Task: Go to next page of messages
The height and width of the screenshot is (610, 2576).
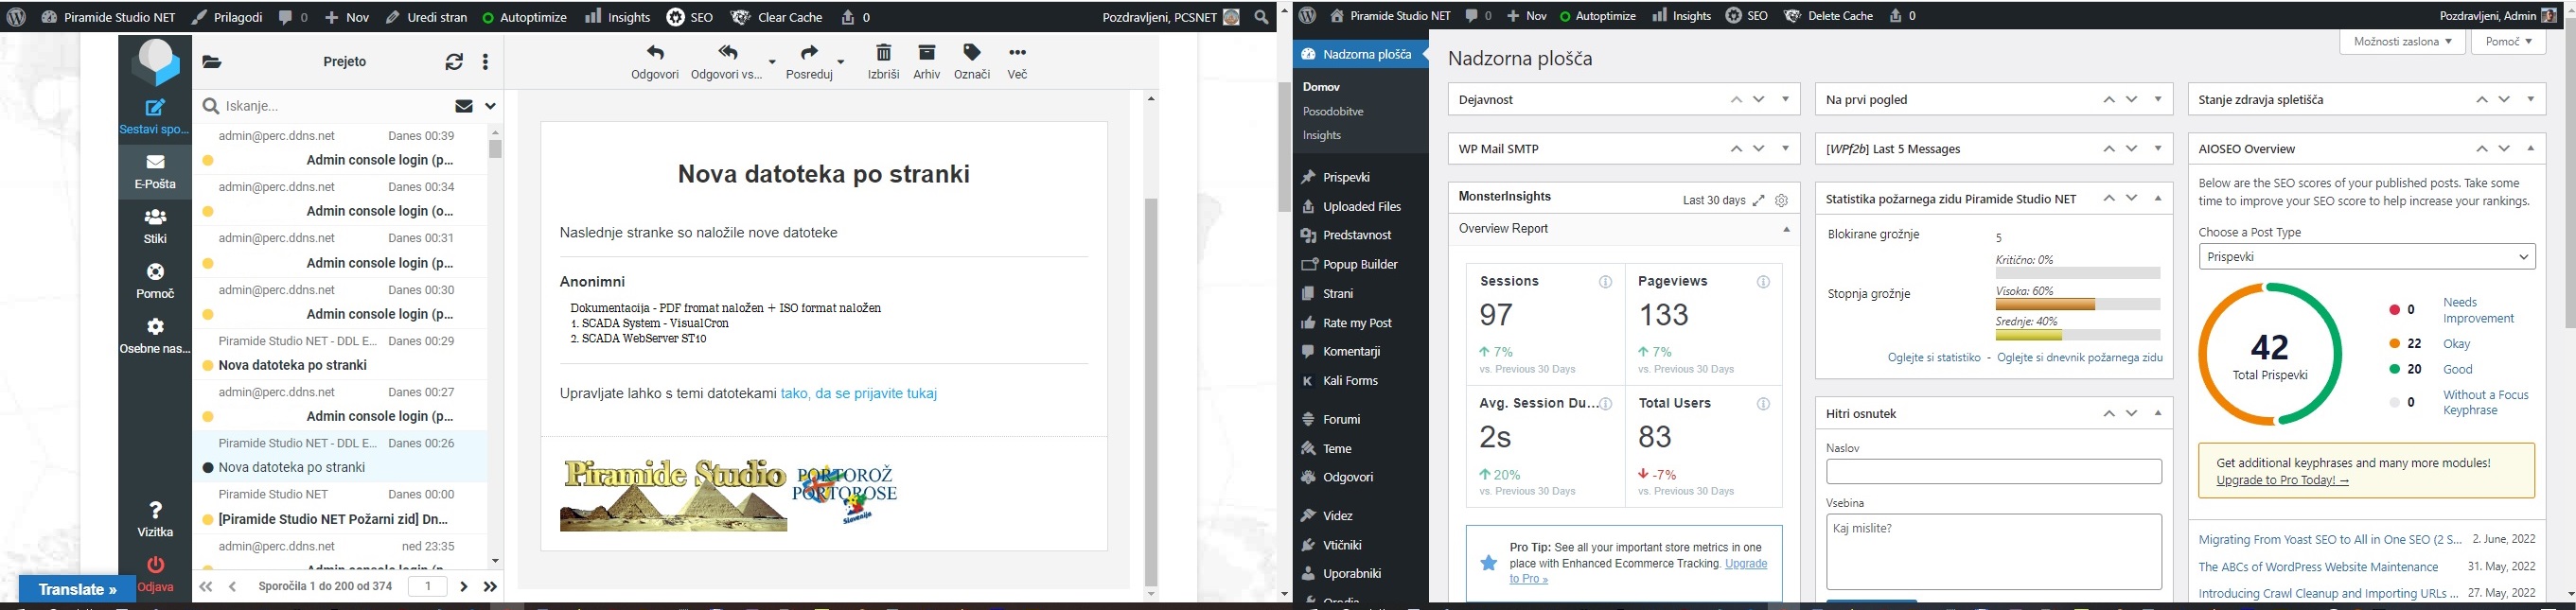Action: pos(463,587)
